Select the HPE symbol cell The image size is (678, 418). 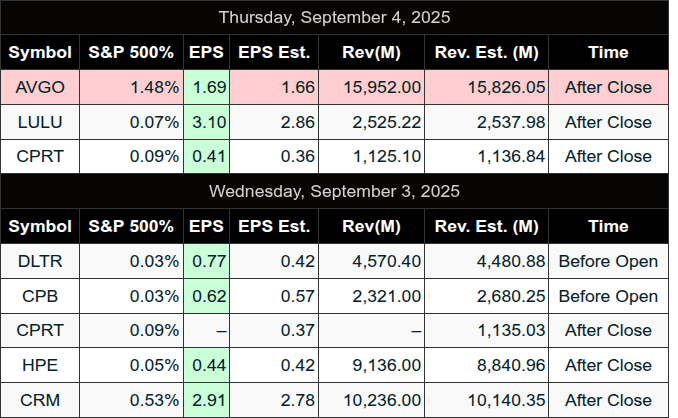pyautogui.click(x=40, y=366)
